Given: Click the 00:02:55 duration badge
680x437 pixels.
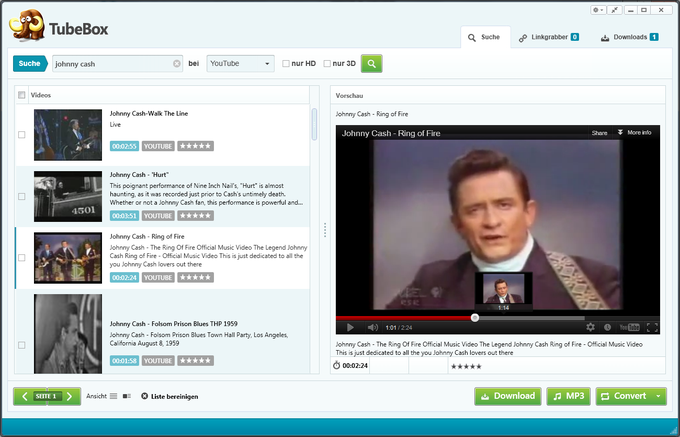Looking at the screenshot, I should point(124,146).
